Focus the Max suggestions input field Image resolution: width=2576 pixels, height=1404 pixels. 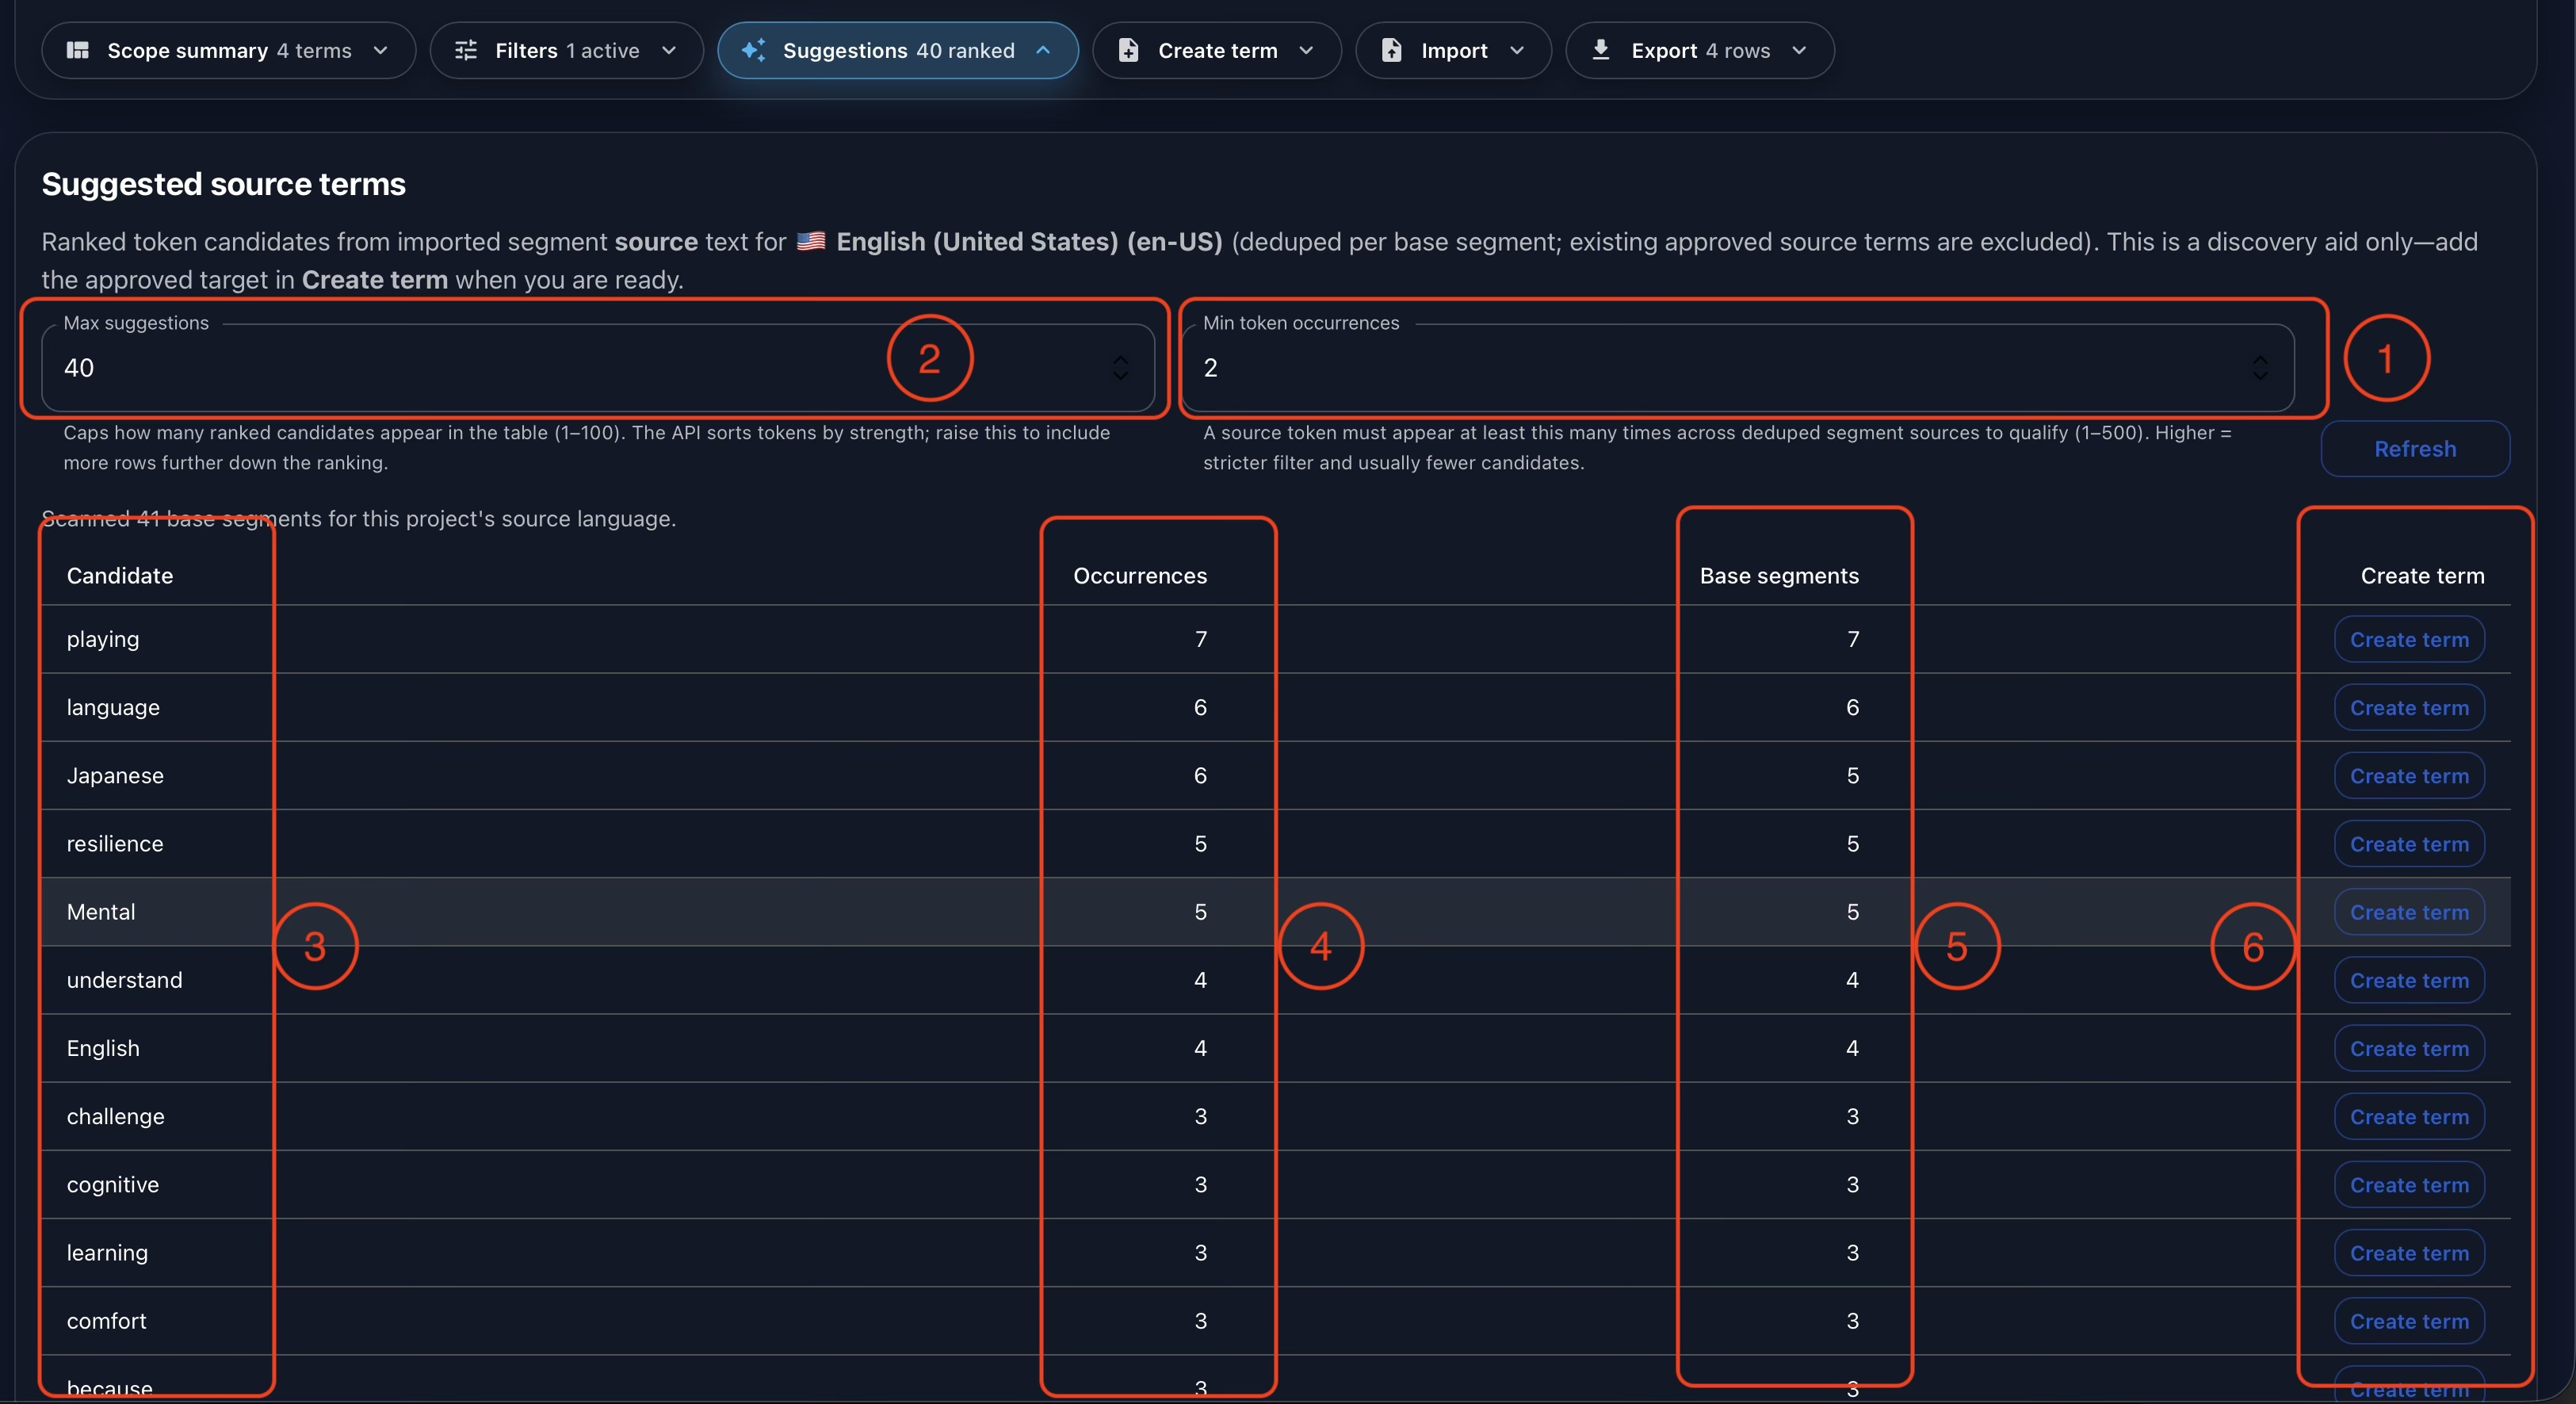pos(598,367)
